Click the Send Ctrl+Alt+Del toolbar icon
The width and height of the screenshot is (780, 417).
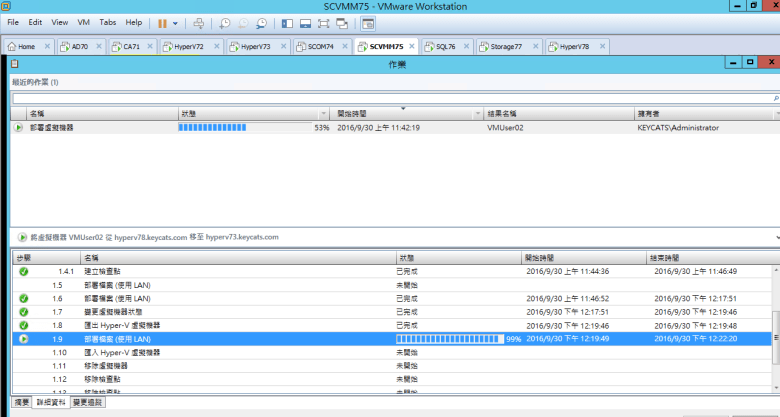[x=198, y=22]
